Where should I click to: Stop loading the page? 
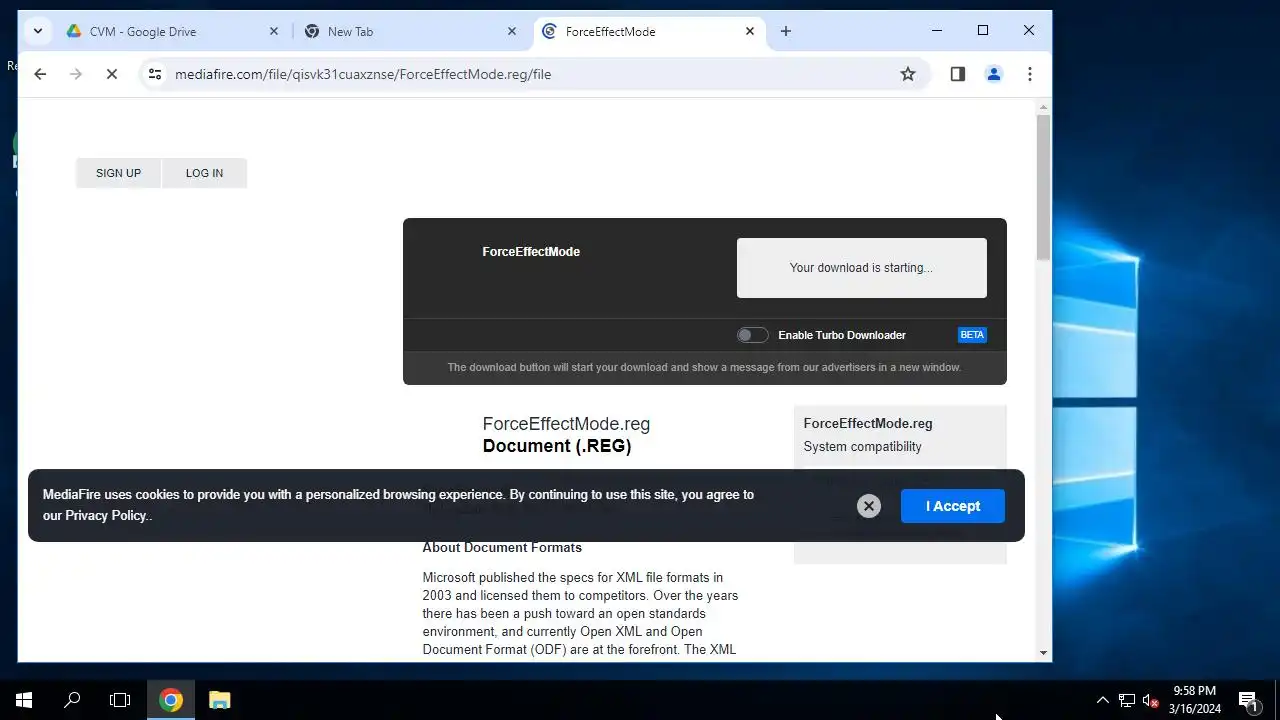[x=112, y=74]
